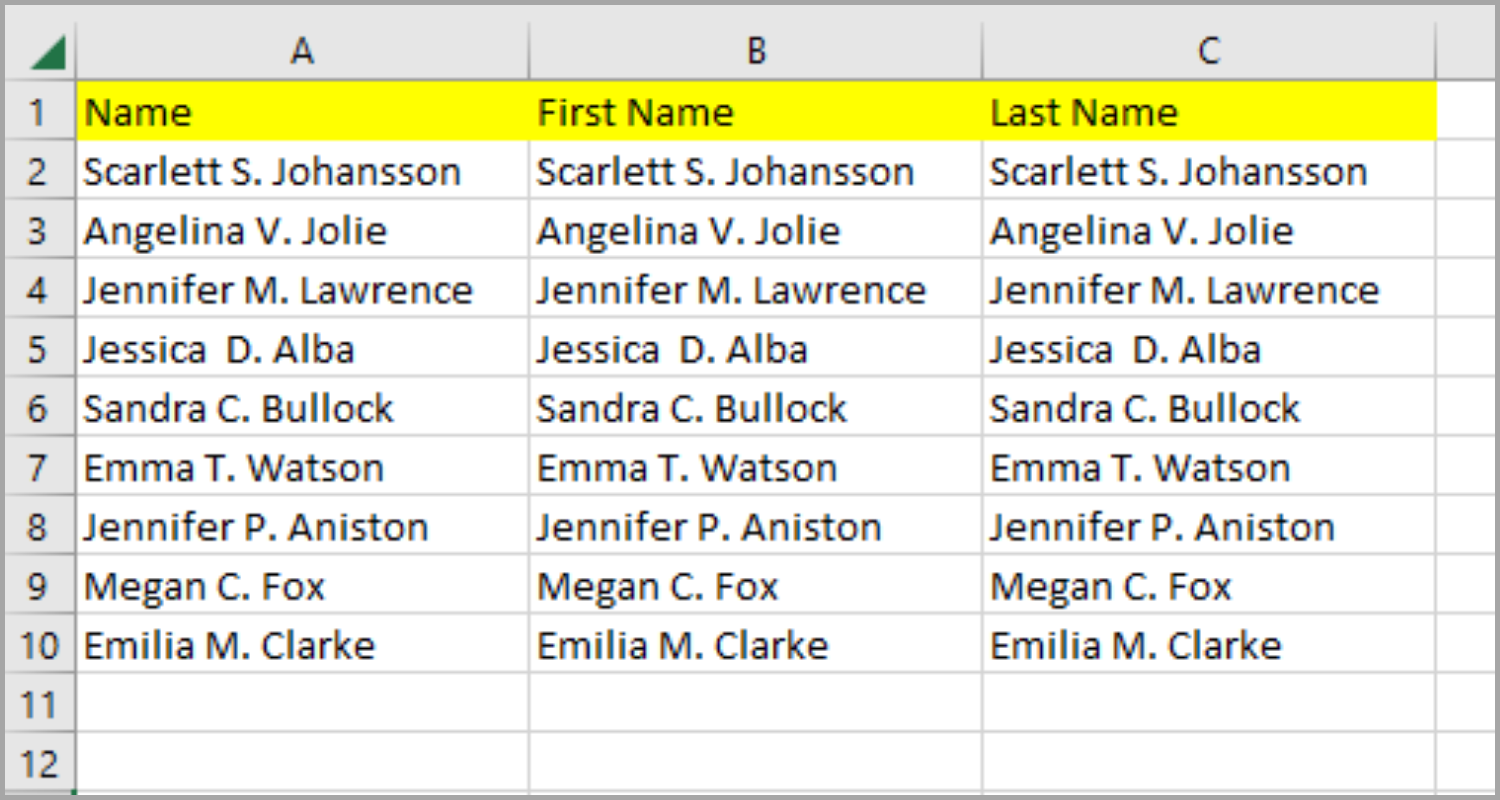Click the yellow Name header cell

click(x=302, y=112)
